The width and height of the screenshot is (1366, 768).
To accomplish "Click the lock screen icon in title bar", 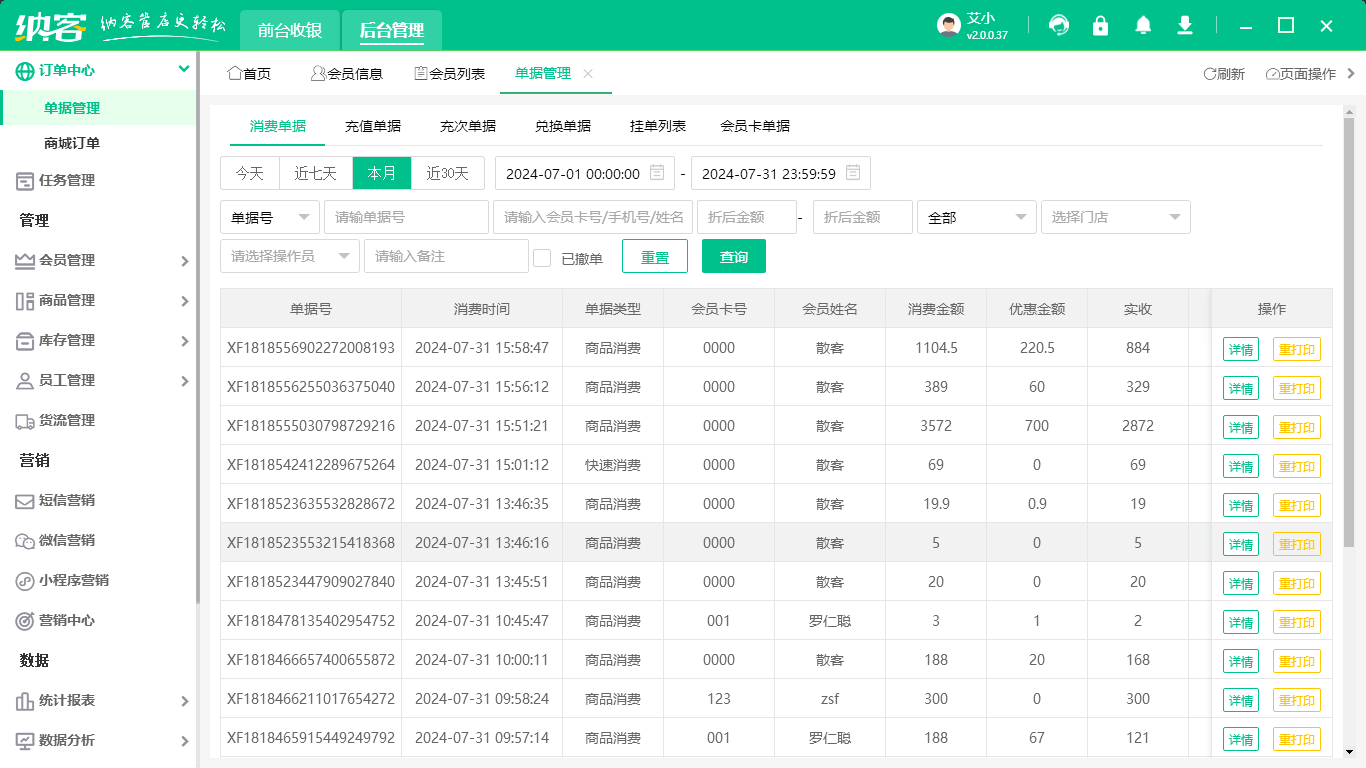I will pos(1100,25).
